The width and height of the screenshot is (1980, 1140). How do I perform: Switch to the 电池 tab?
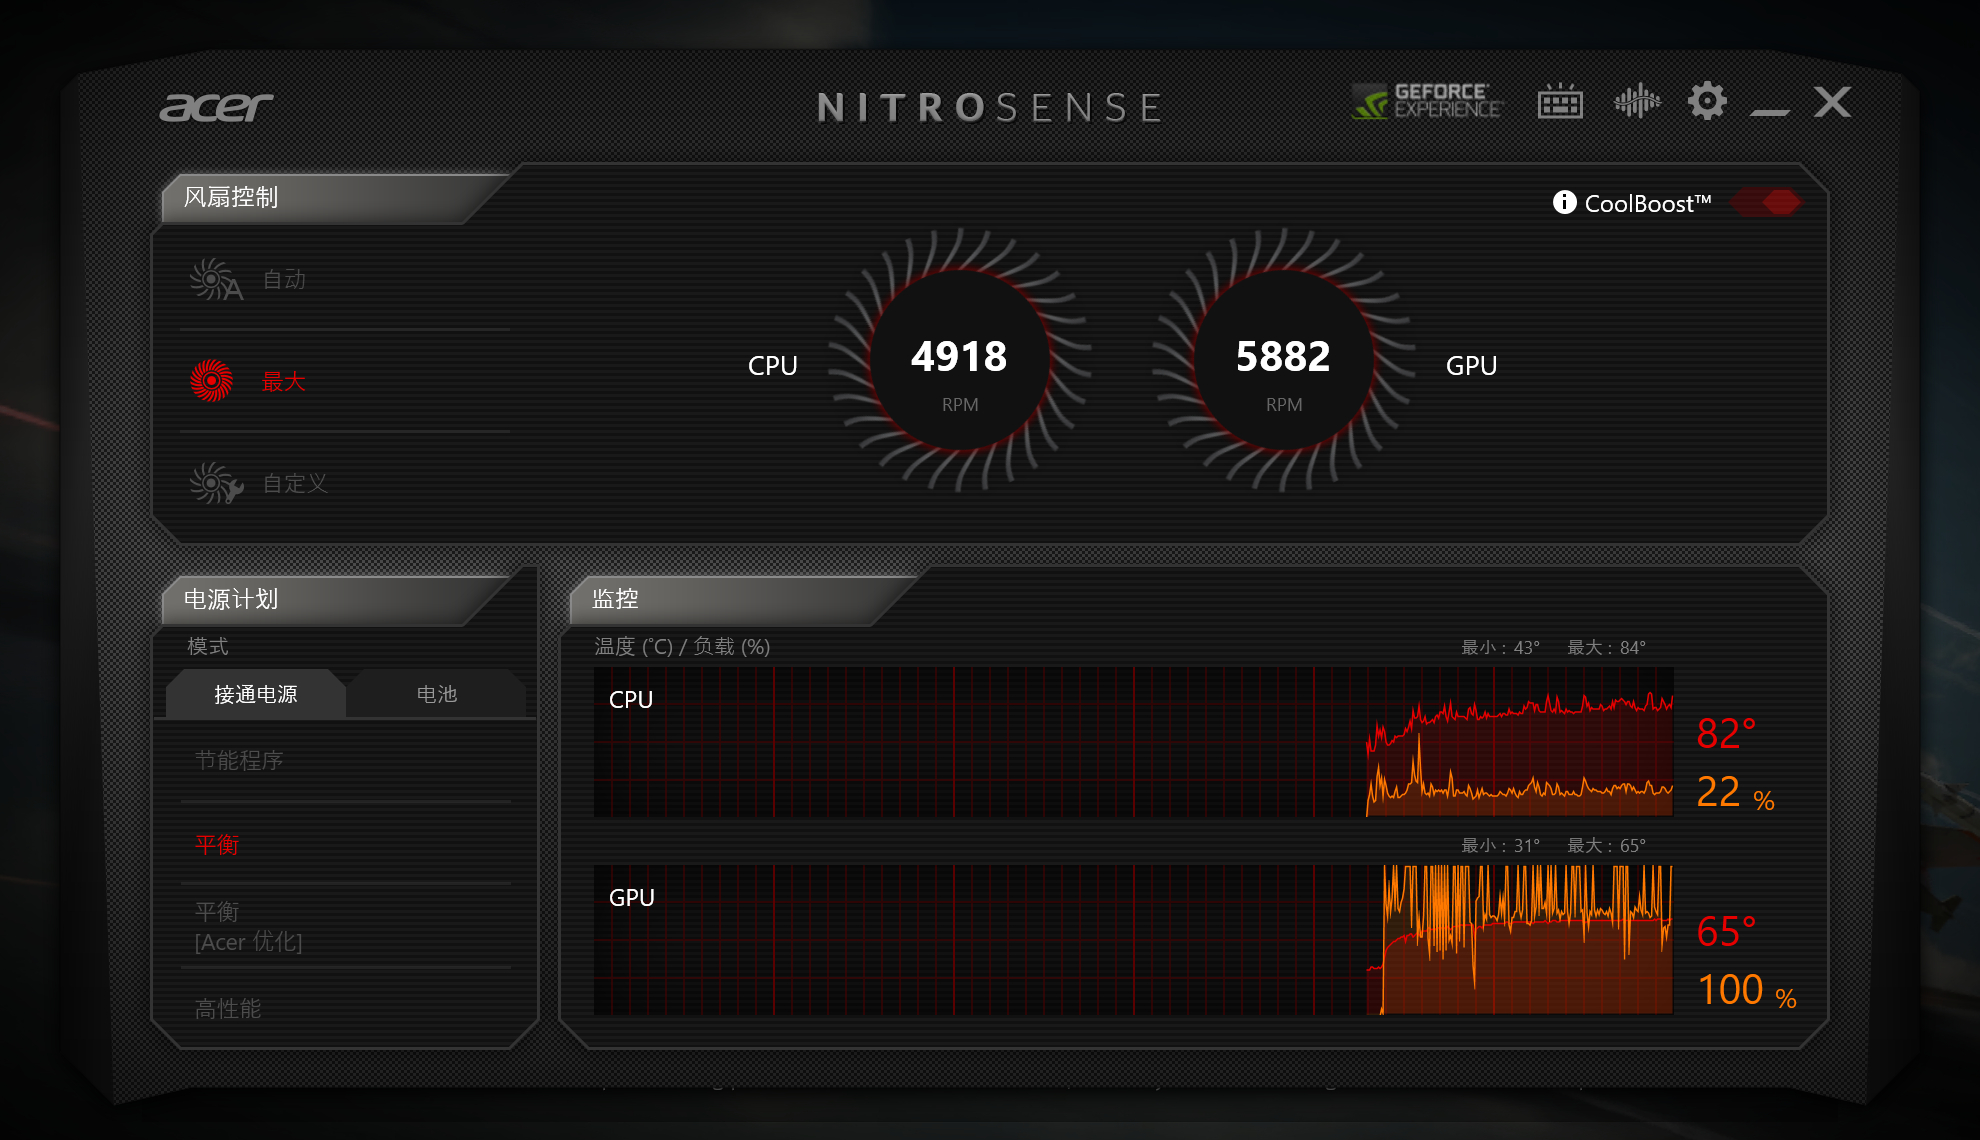(x=437, y=694)
